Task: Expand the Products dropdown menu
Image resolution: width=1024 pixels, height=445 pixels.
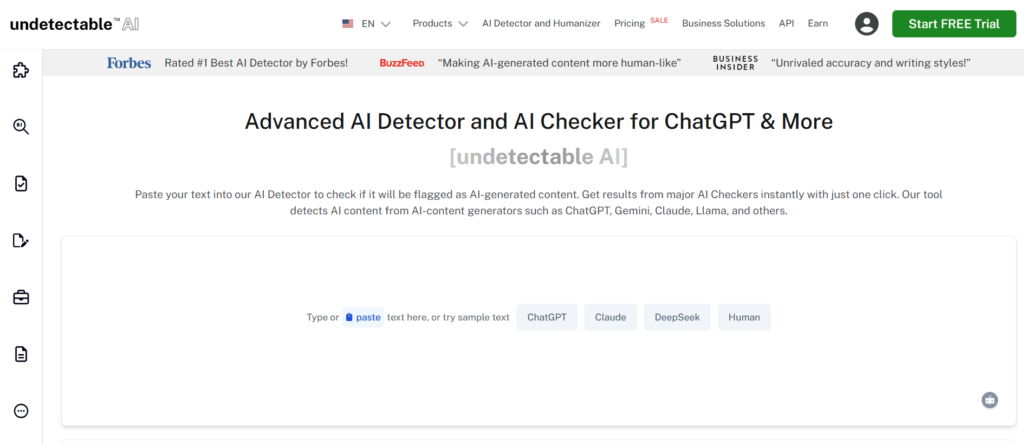Action: click(440, 23)
